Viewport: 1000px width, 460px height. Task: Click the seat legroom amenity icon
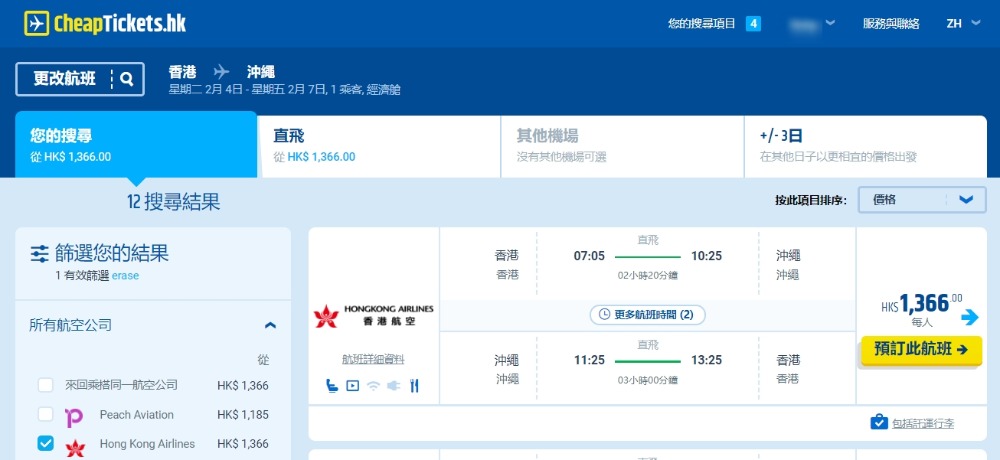331,385
